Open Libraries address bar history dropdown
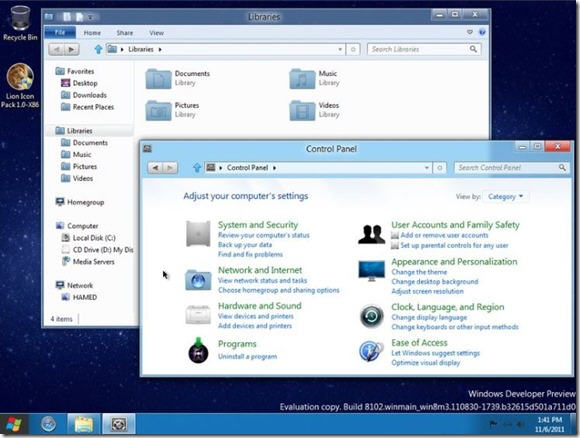 tap(340, 49)
